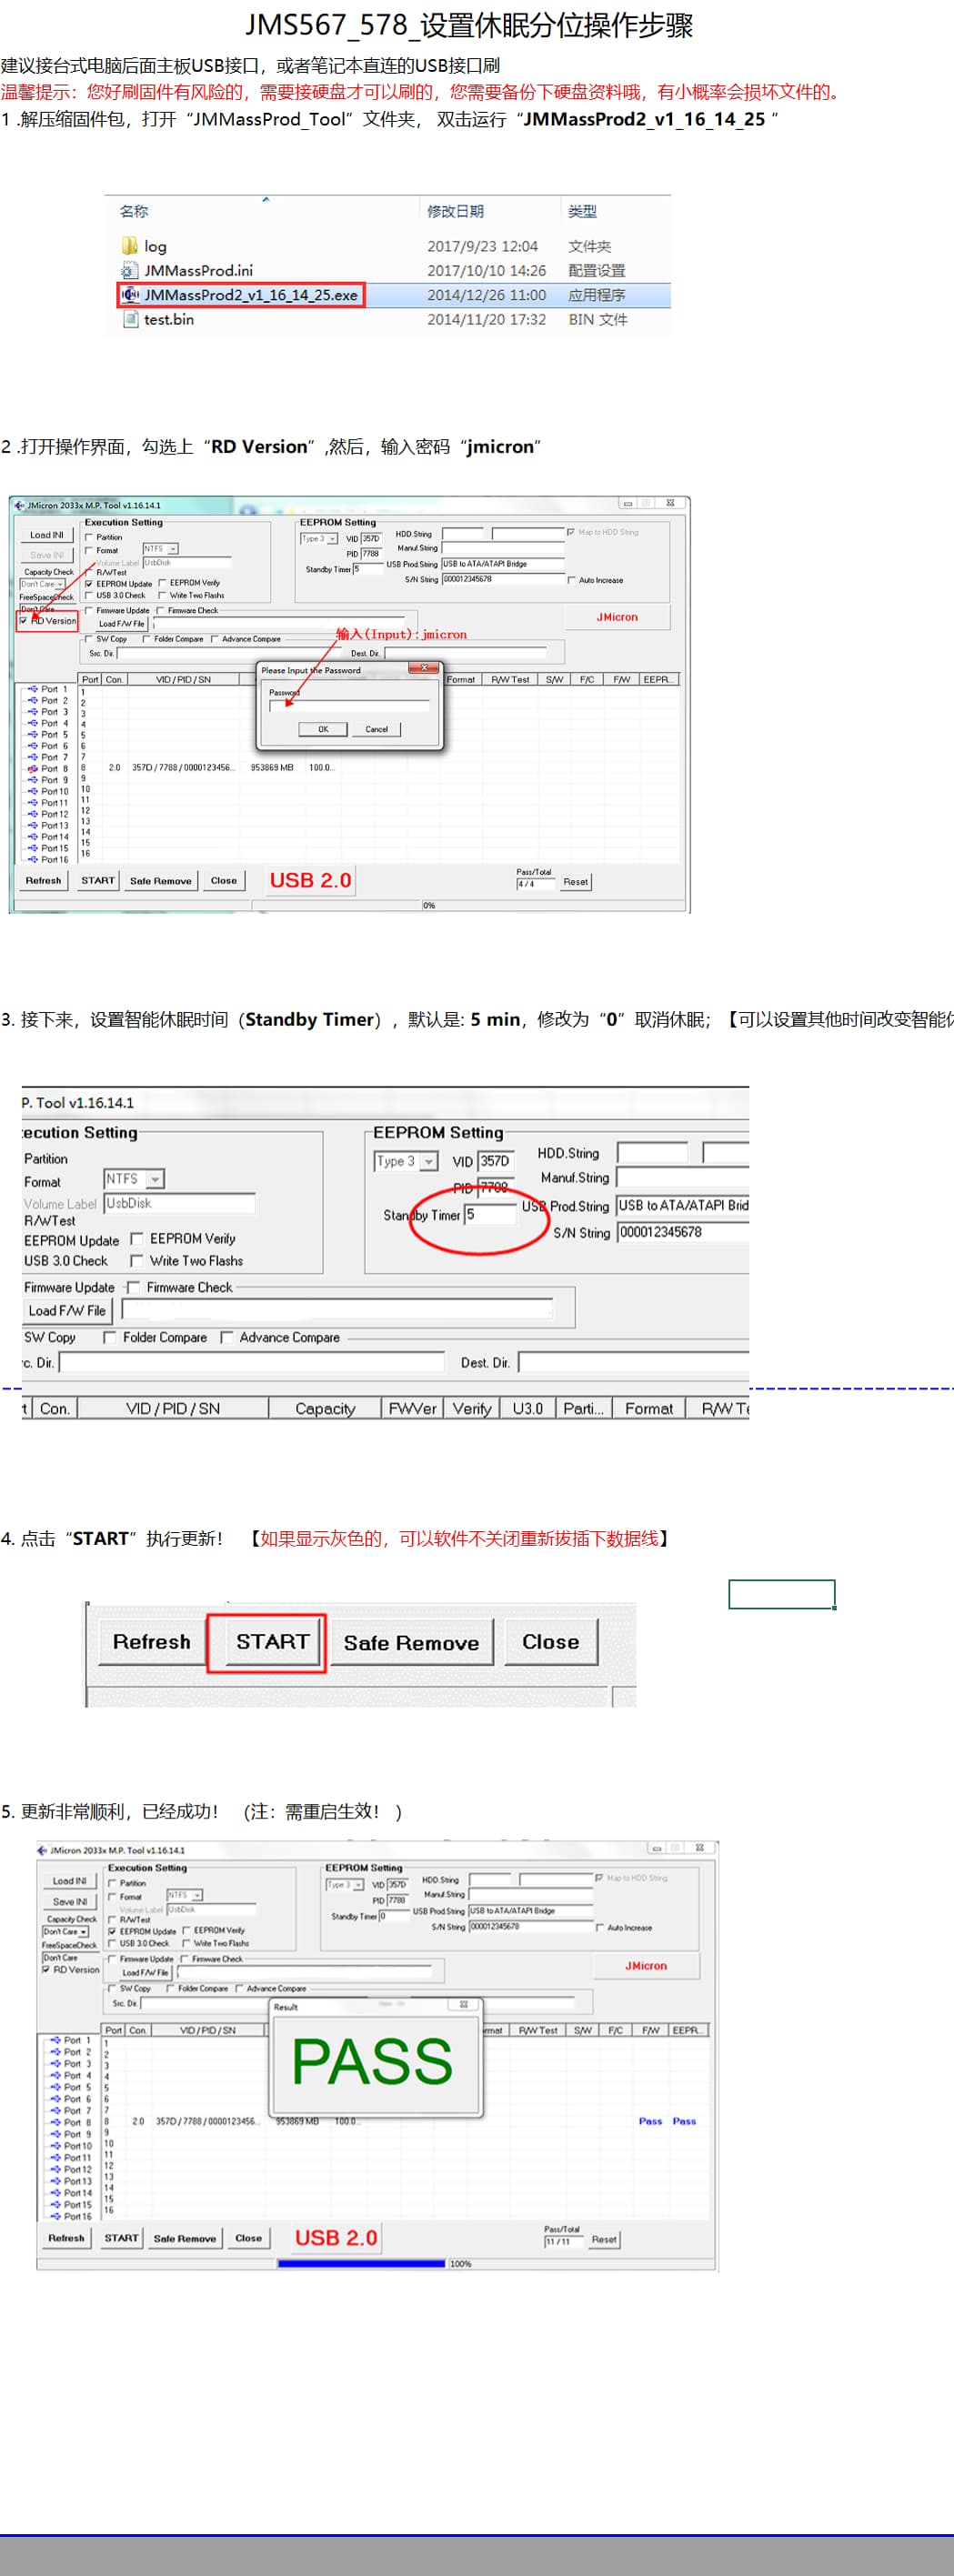Click Port 16 USB icon in PASS-result window
The width and height of the screenshot is (954, 2576).
point(56,2216)
